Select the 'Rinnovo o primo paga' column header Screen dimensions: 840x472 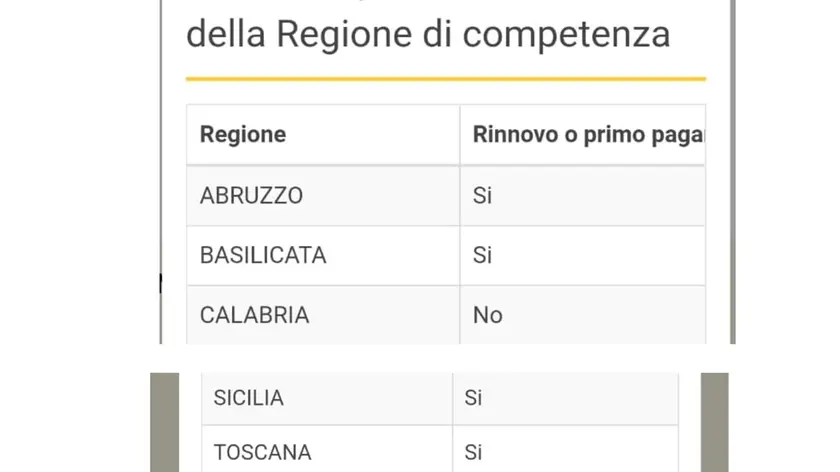(583, 134)
